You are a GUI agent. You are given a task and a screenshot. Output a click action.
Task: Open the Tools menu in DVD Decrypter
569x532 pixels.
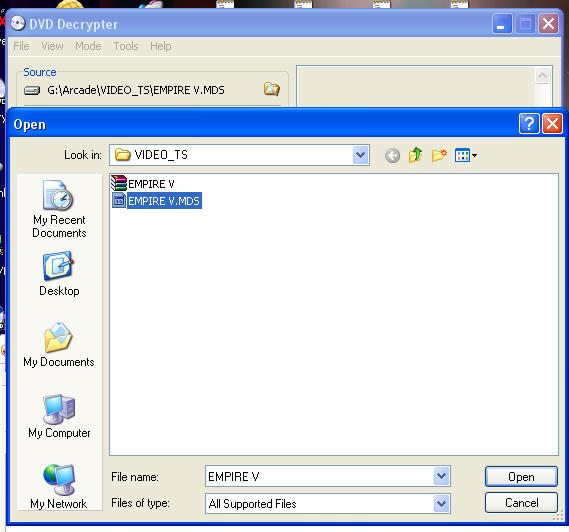pos(126,46)
